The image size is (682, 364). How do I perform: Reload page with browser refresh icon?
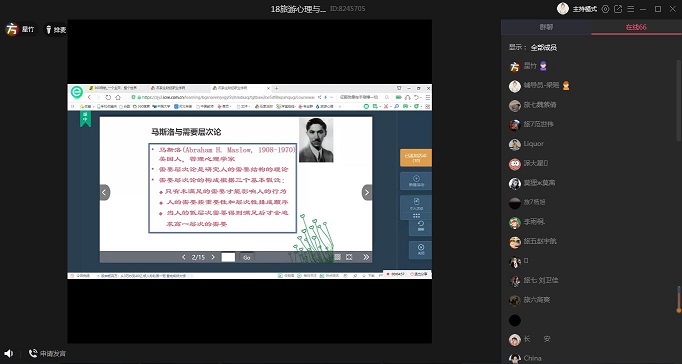tap(108, 97)
